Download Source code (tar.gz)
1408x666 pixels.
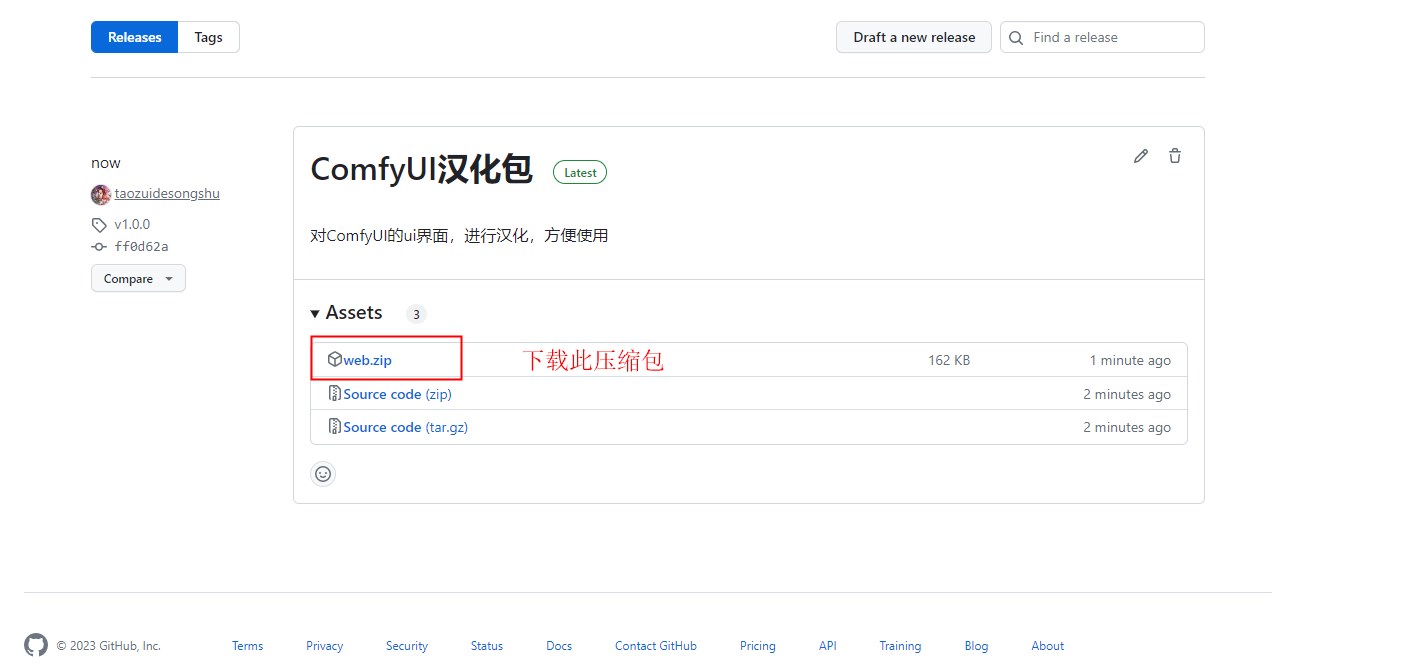(405, 427)
